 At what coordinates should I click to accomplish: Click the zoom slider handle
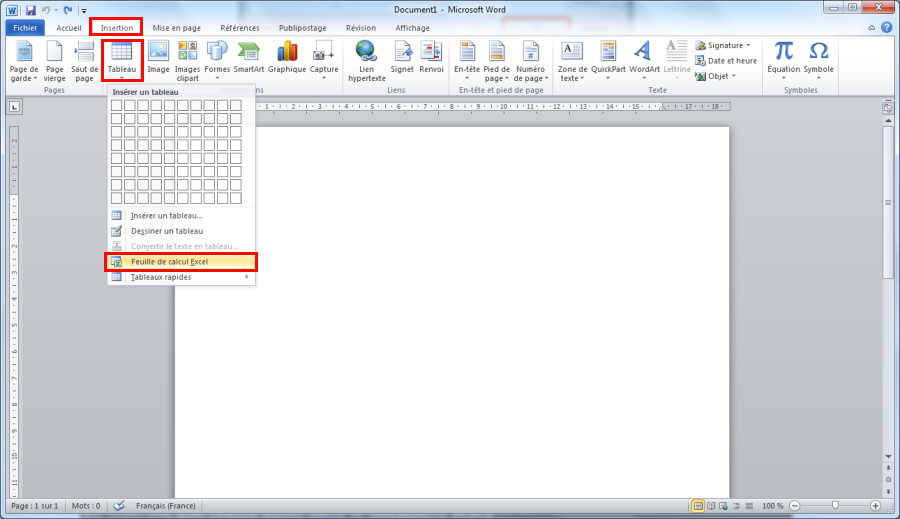pyautogui.click(x=835, y=505)
